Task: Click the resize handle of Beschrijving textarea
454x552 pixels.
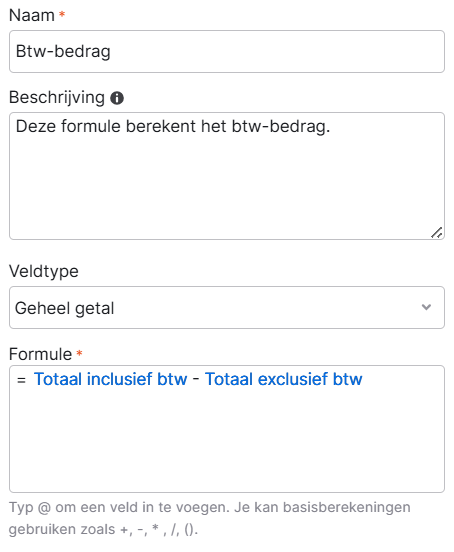Action: (436, 233)
